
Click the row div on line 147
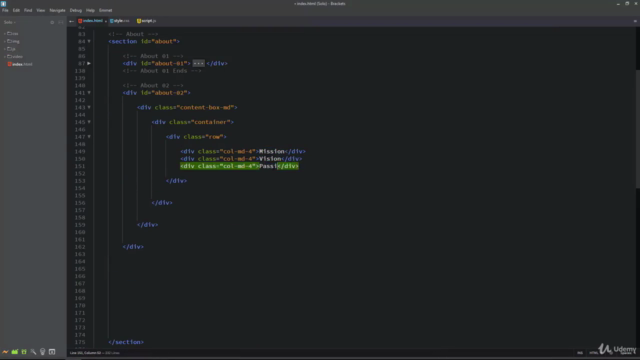coord(196,137)
